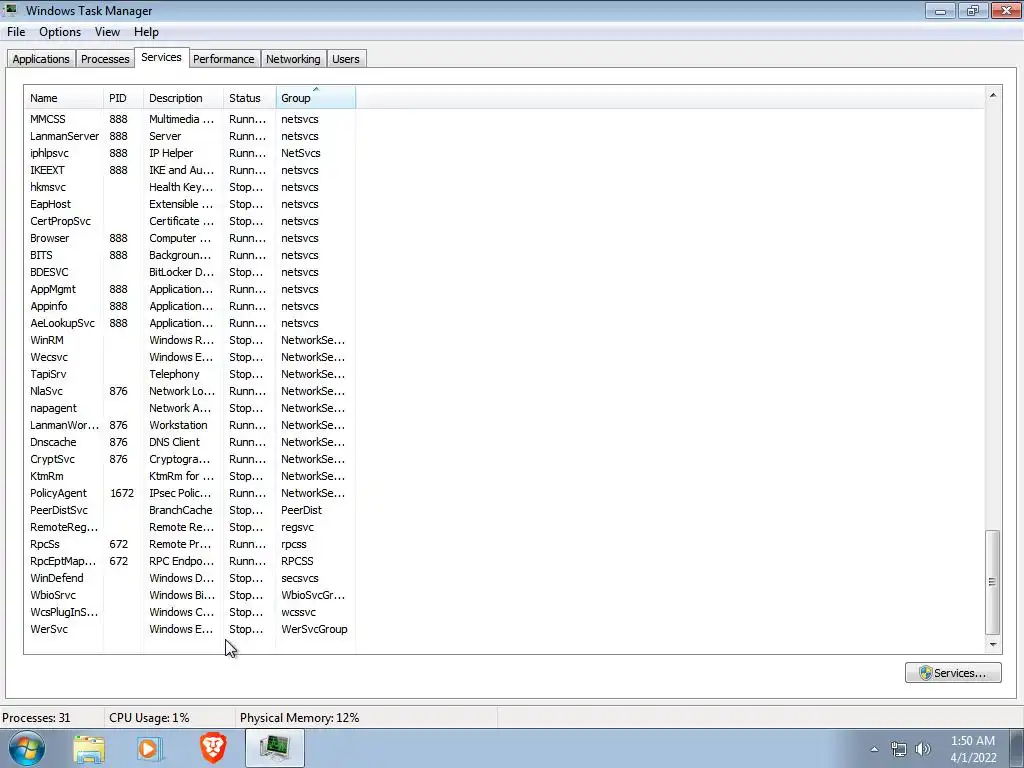Switch to the Users tab
Viewport: 1024px width, 768px height.
(345, 59)
